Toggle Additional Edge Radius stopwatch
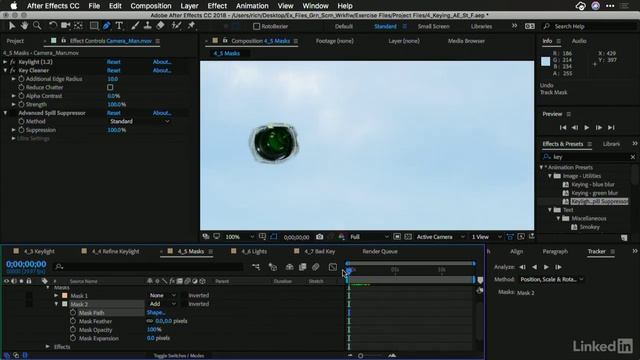Screen dimensions: 640x360 point(21,79)
